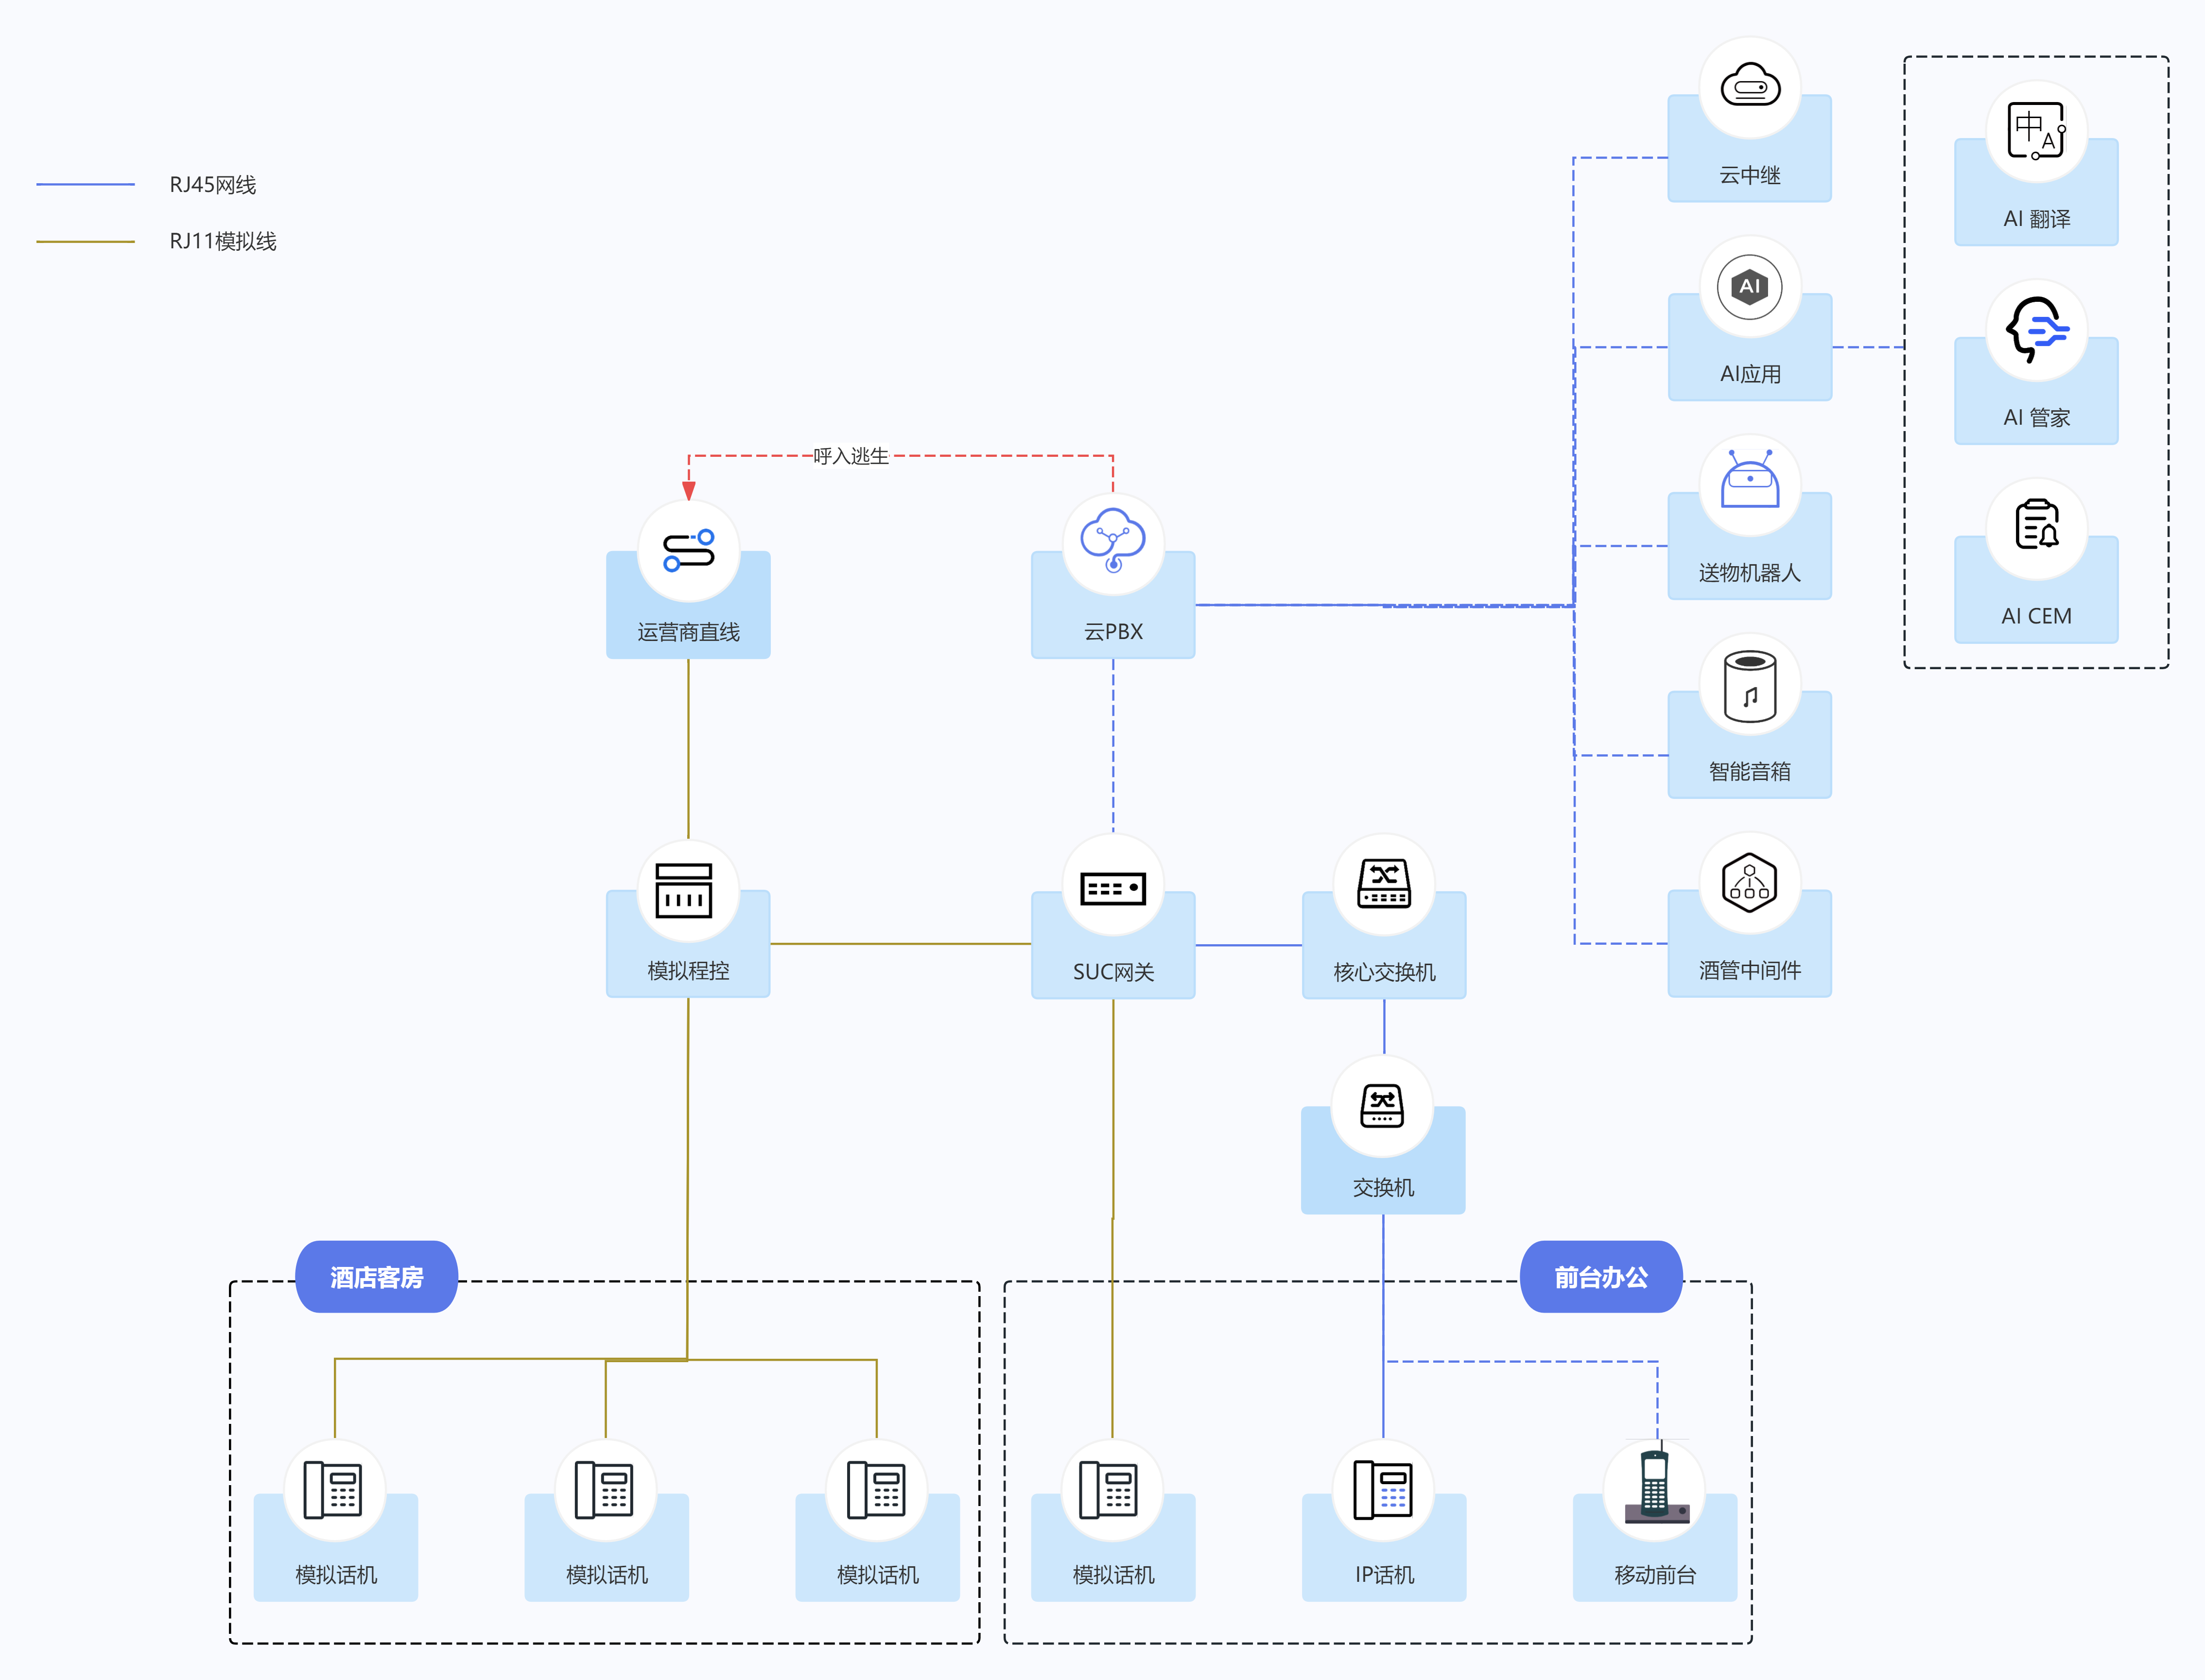This screenshot has height=1680, width=2205.
Task: Select the 智能音箱 text label
Action: pyautogui.click(x=1750, y=771)
